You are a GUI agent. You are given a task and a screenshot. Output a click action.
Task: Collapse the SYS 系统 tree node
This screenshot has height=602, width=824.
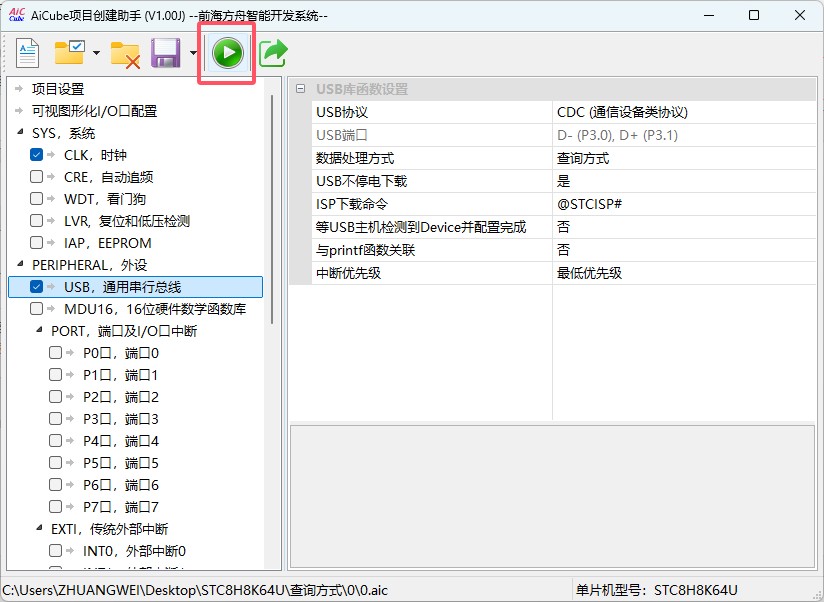coord(20,132)
